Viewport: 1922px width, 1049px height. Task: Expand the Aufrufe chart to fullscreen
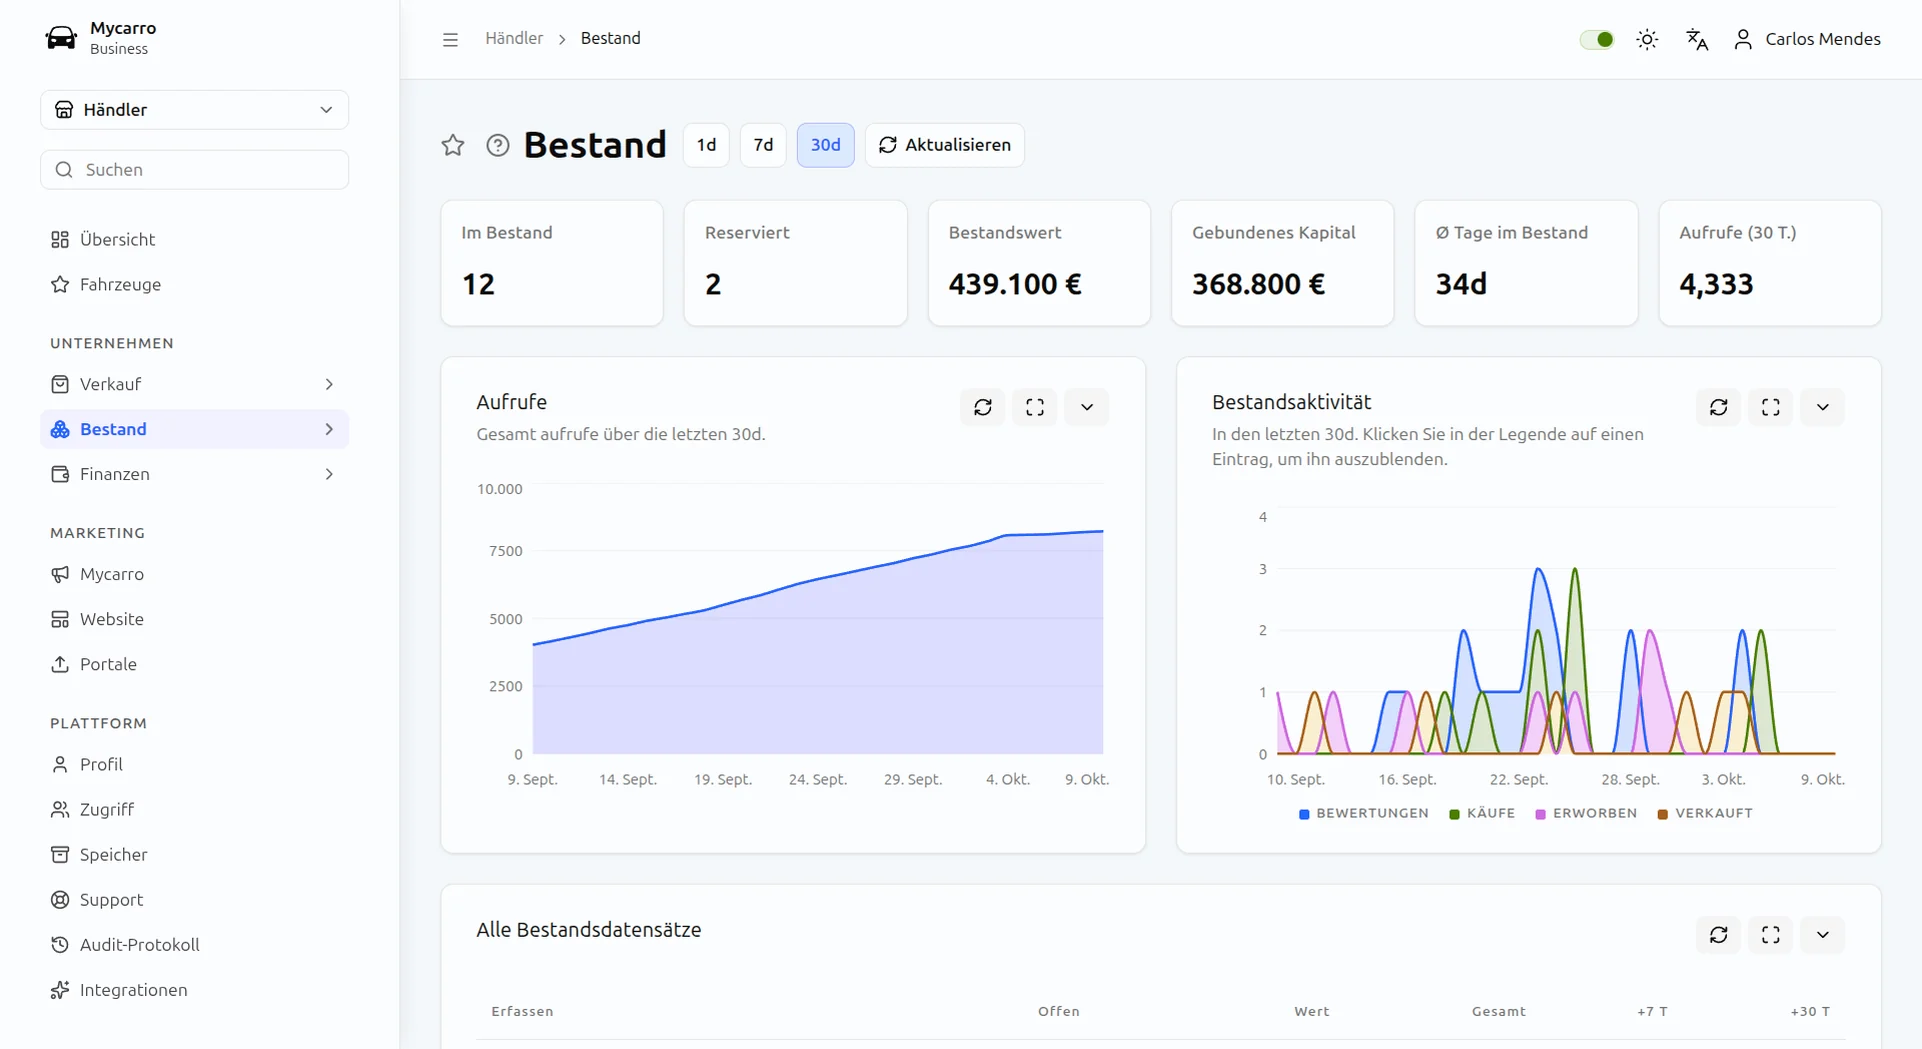pyautogui.click(x=1035, y=407)
